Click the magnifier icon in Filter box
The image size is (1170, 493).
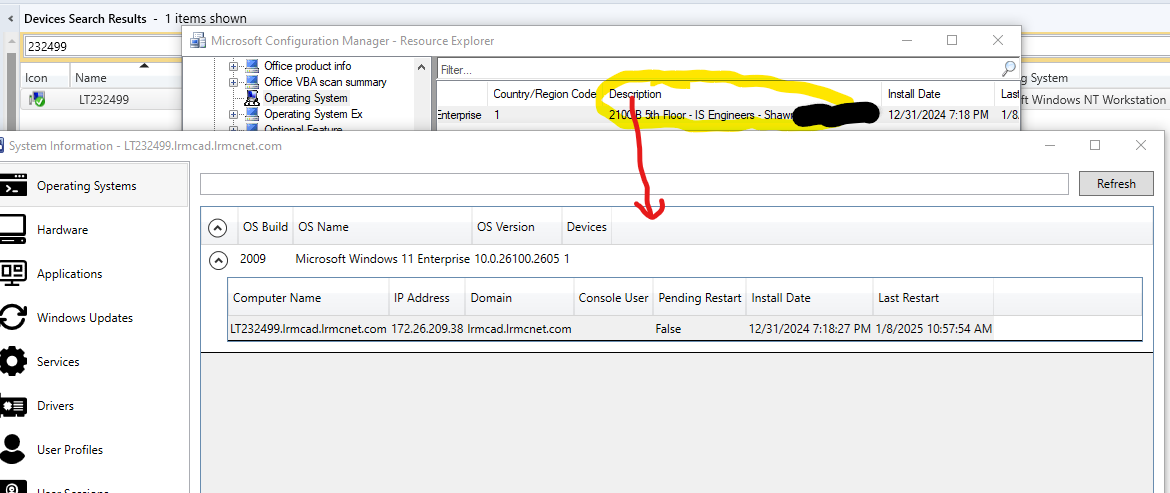[x=1009, y=69]
